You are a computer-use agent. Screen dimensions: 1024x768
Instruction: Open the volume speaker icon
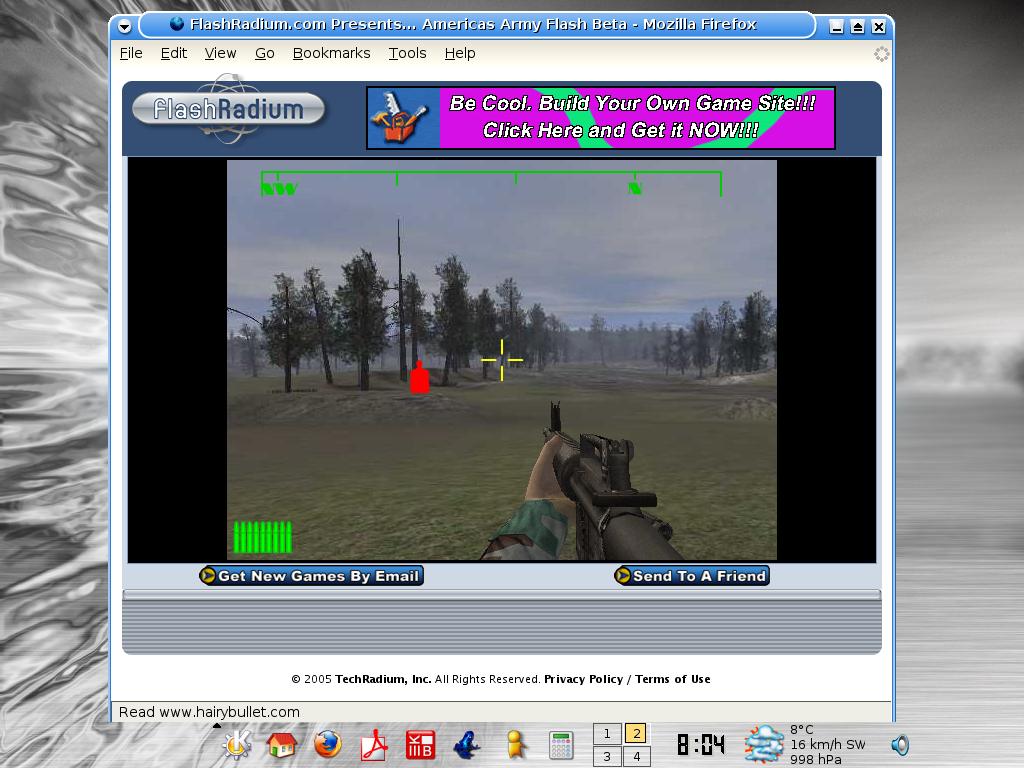point(900,745)
